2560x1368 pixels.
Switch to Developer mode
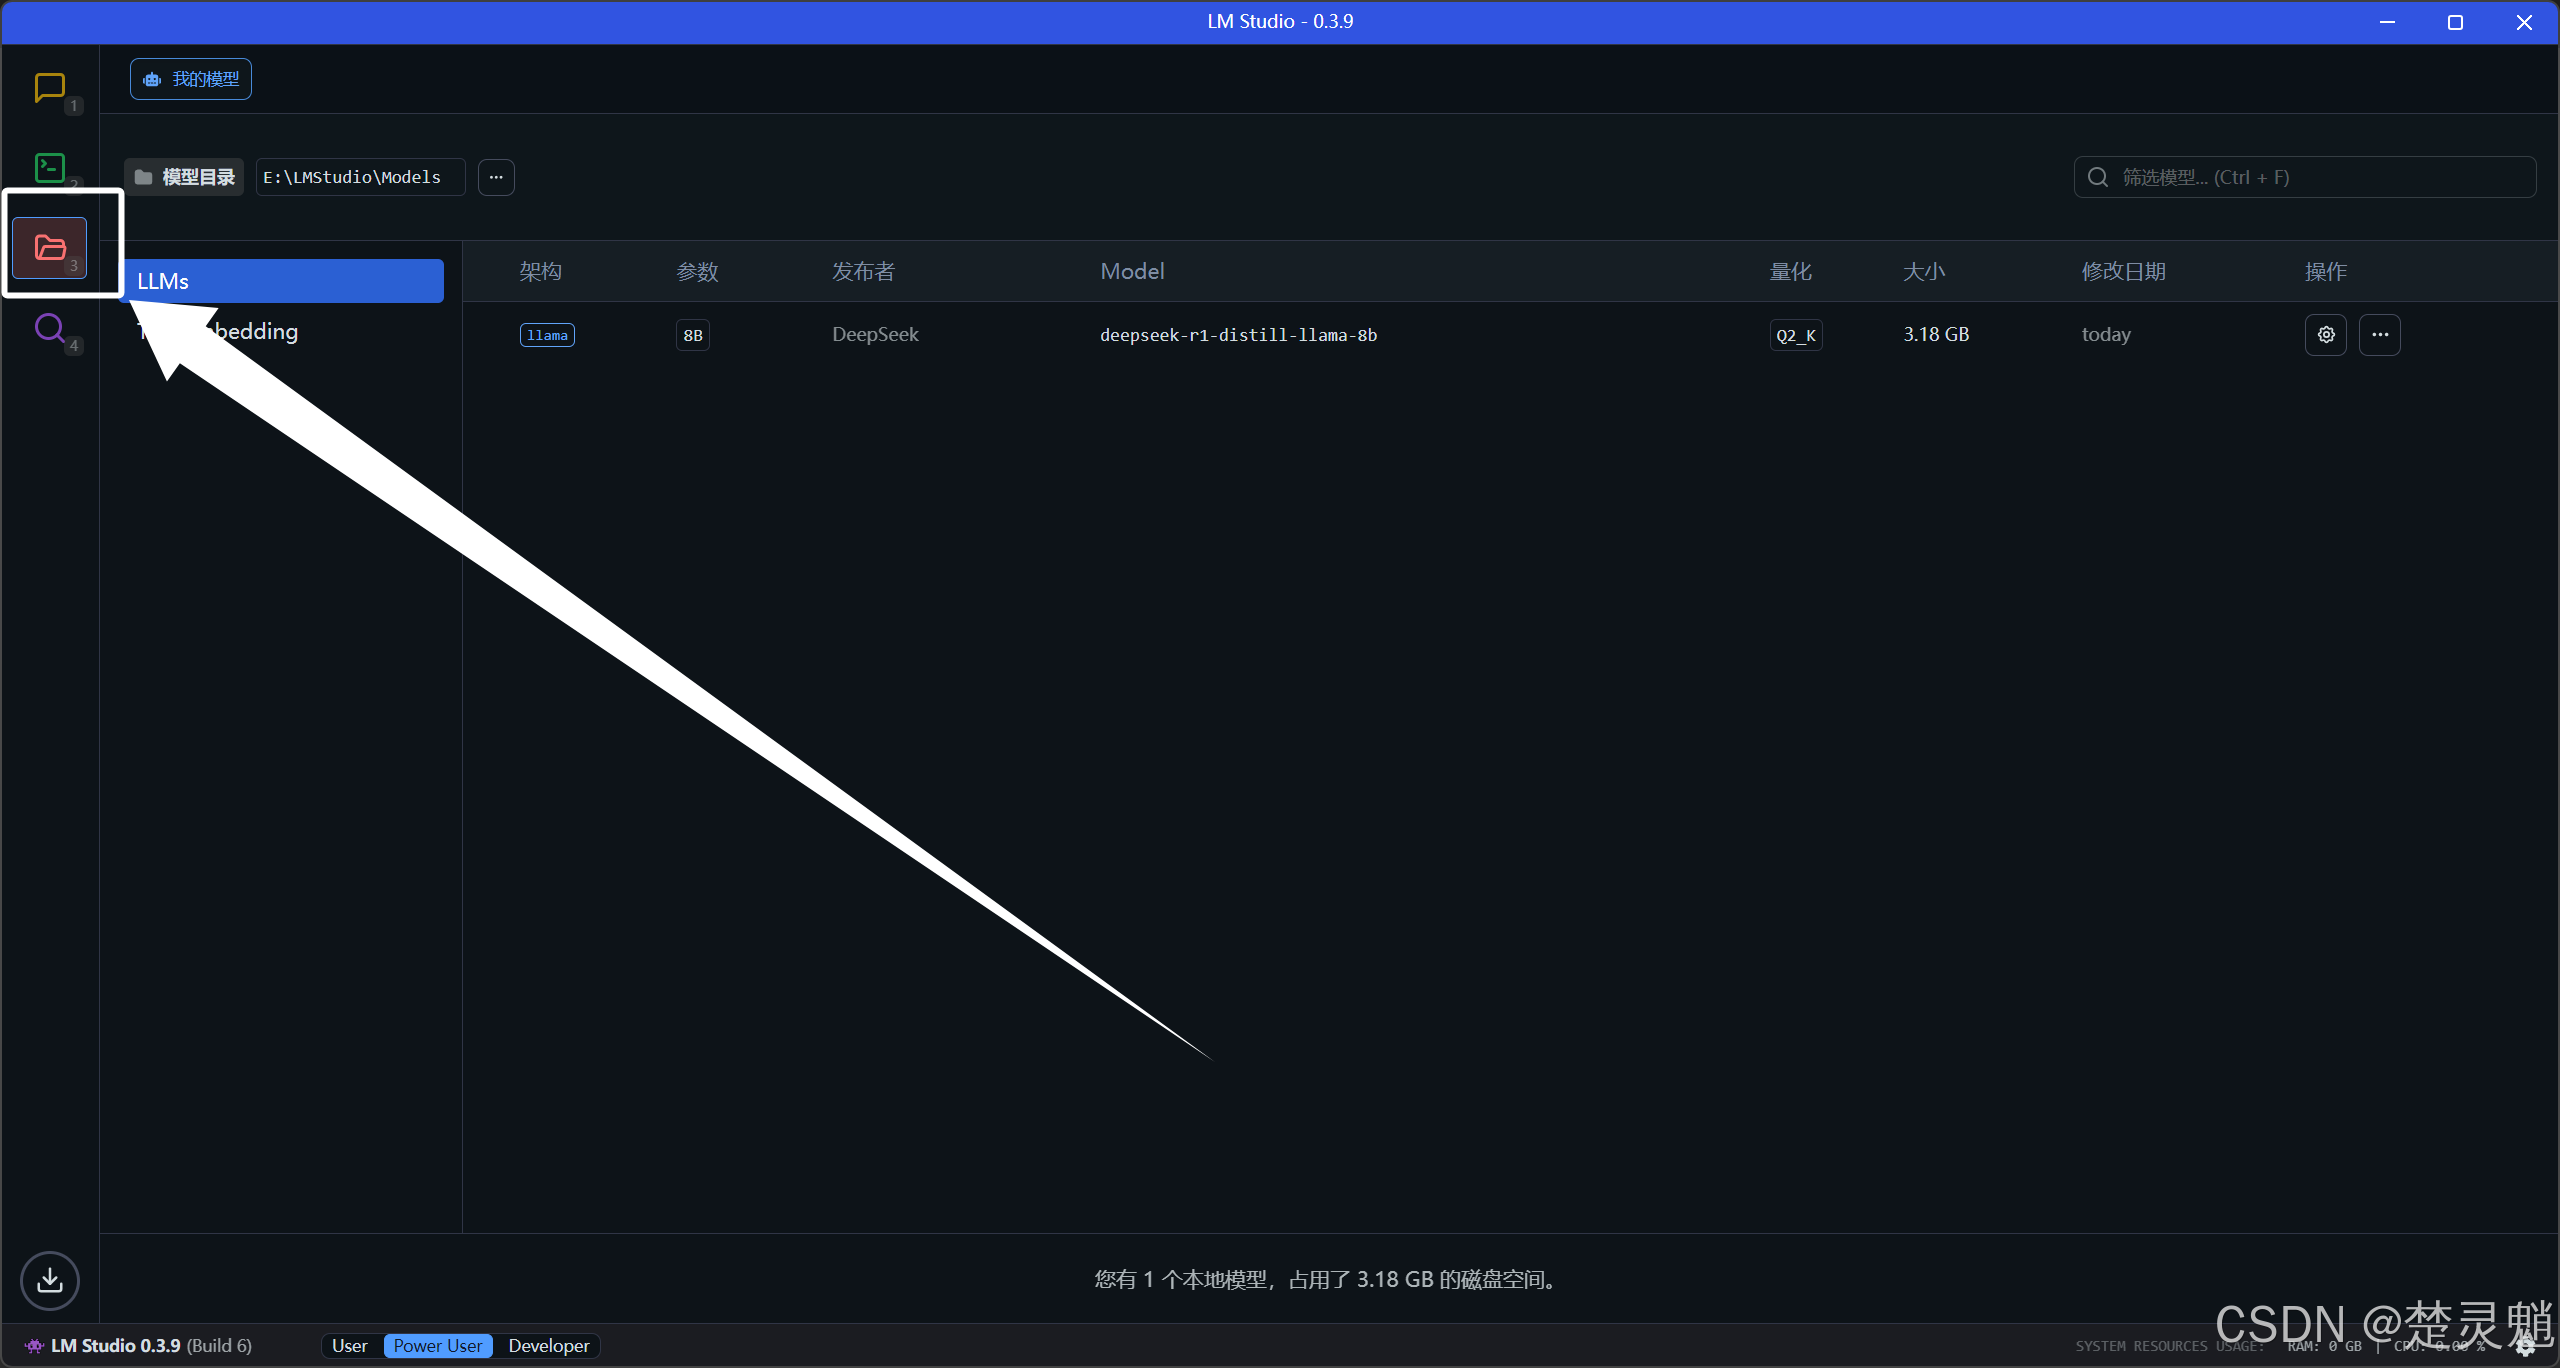[x=548, y=1346]
